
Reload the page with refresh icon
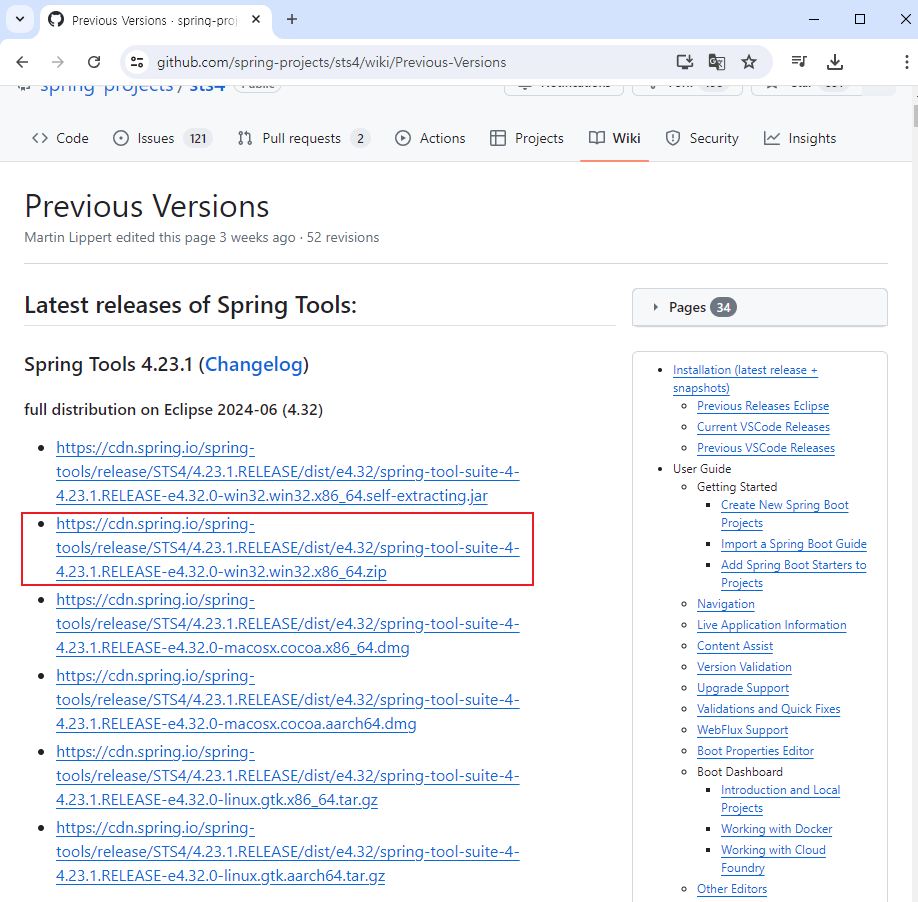[x=94, y=62]
